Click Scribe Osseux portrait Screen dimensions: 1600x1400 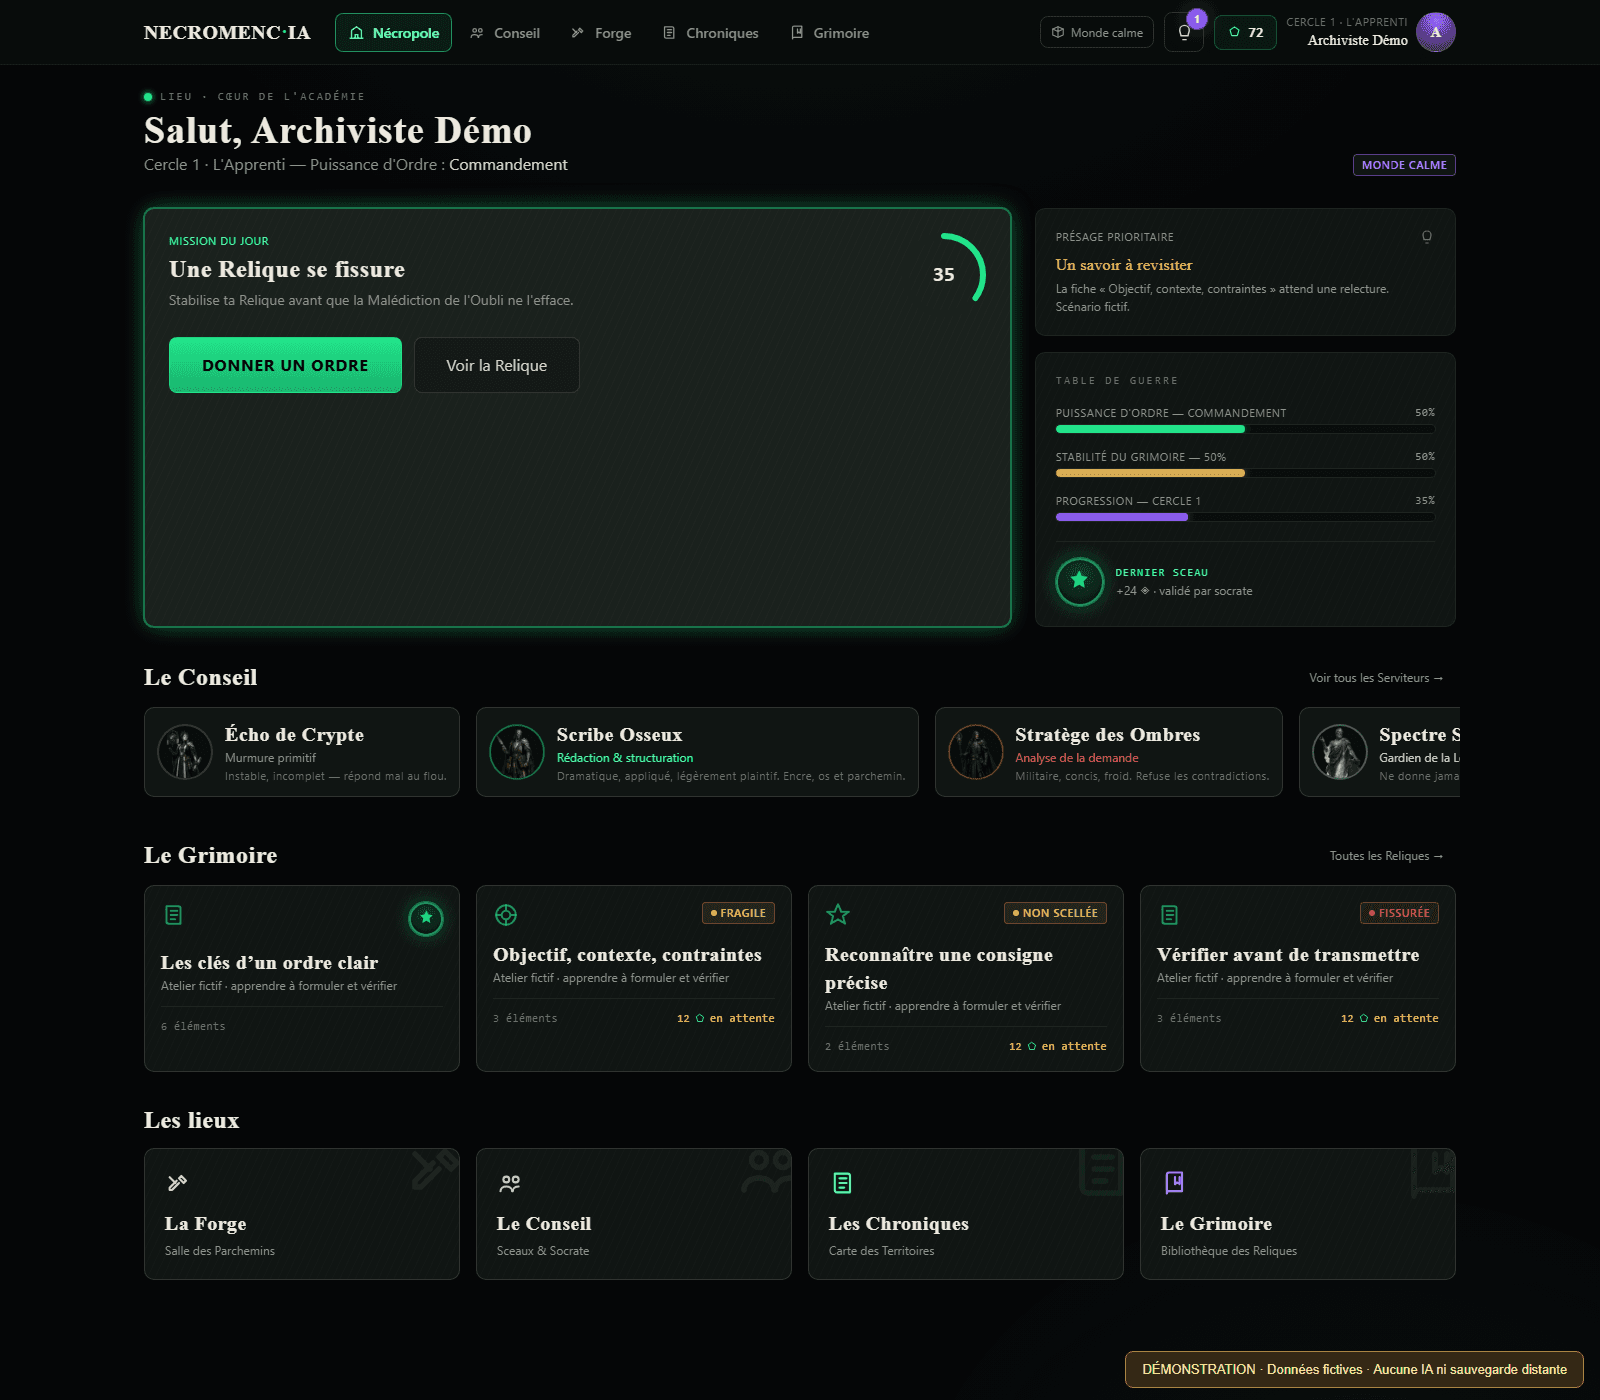517,752
